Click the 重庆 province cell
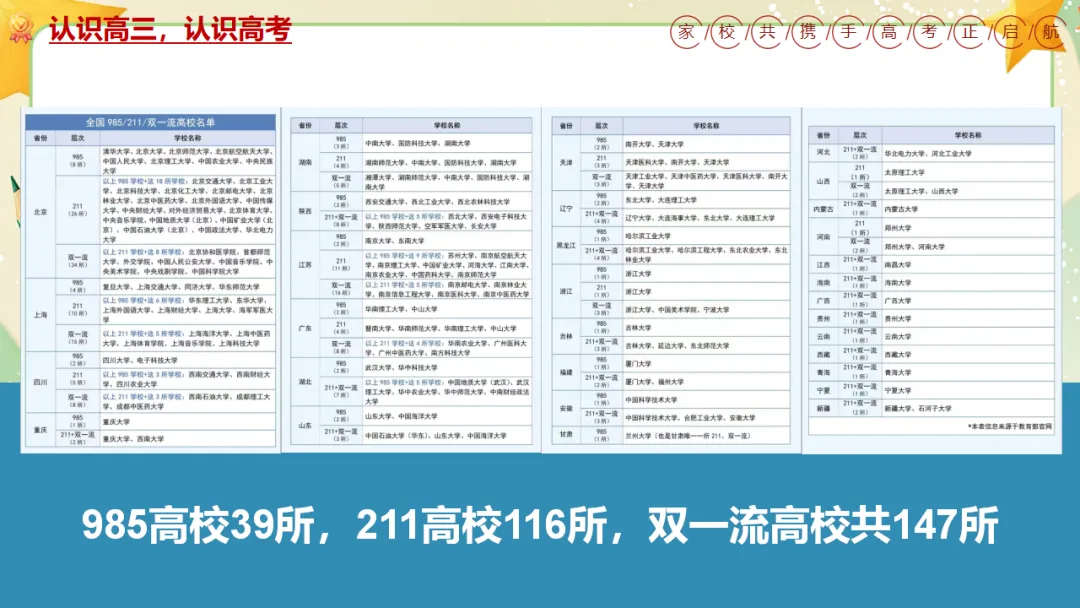Screen dimensions: 1080x608 coord(41,430)
